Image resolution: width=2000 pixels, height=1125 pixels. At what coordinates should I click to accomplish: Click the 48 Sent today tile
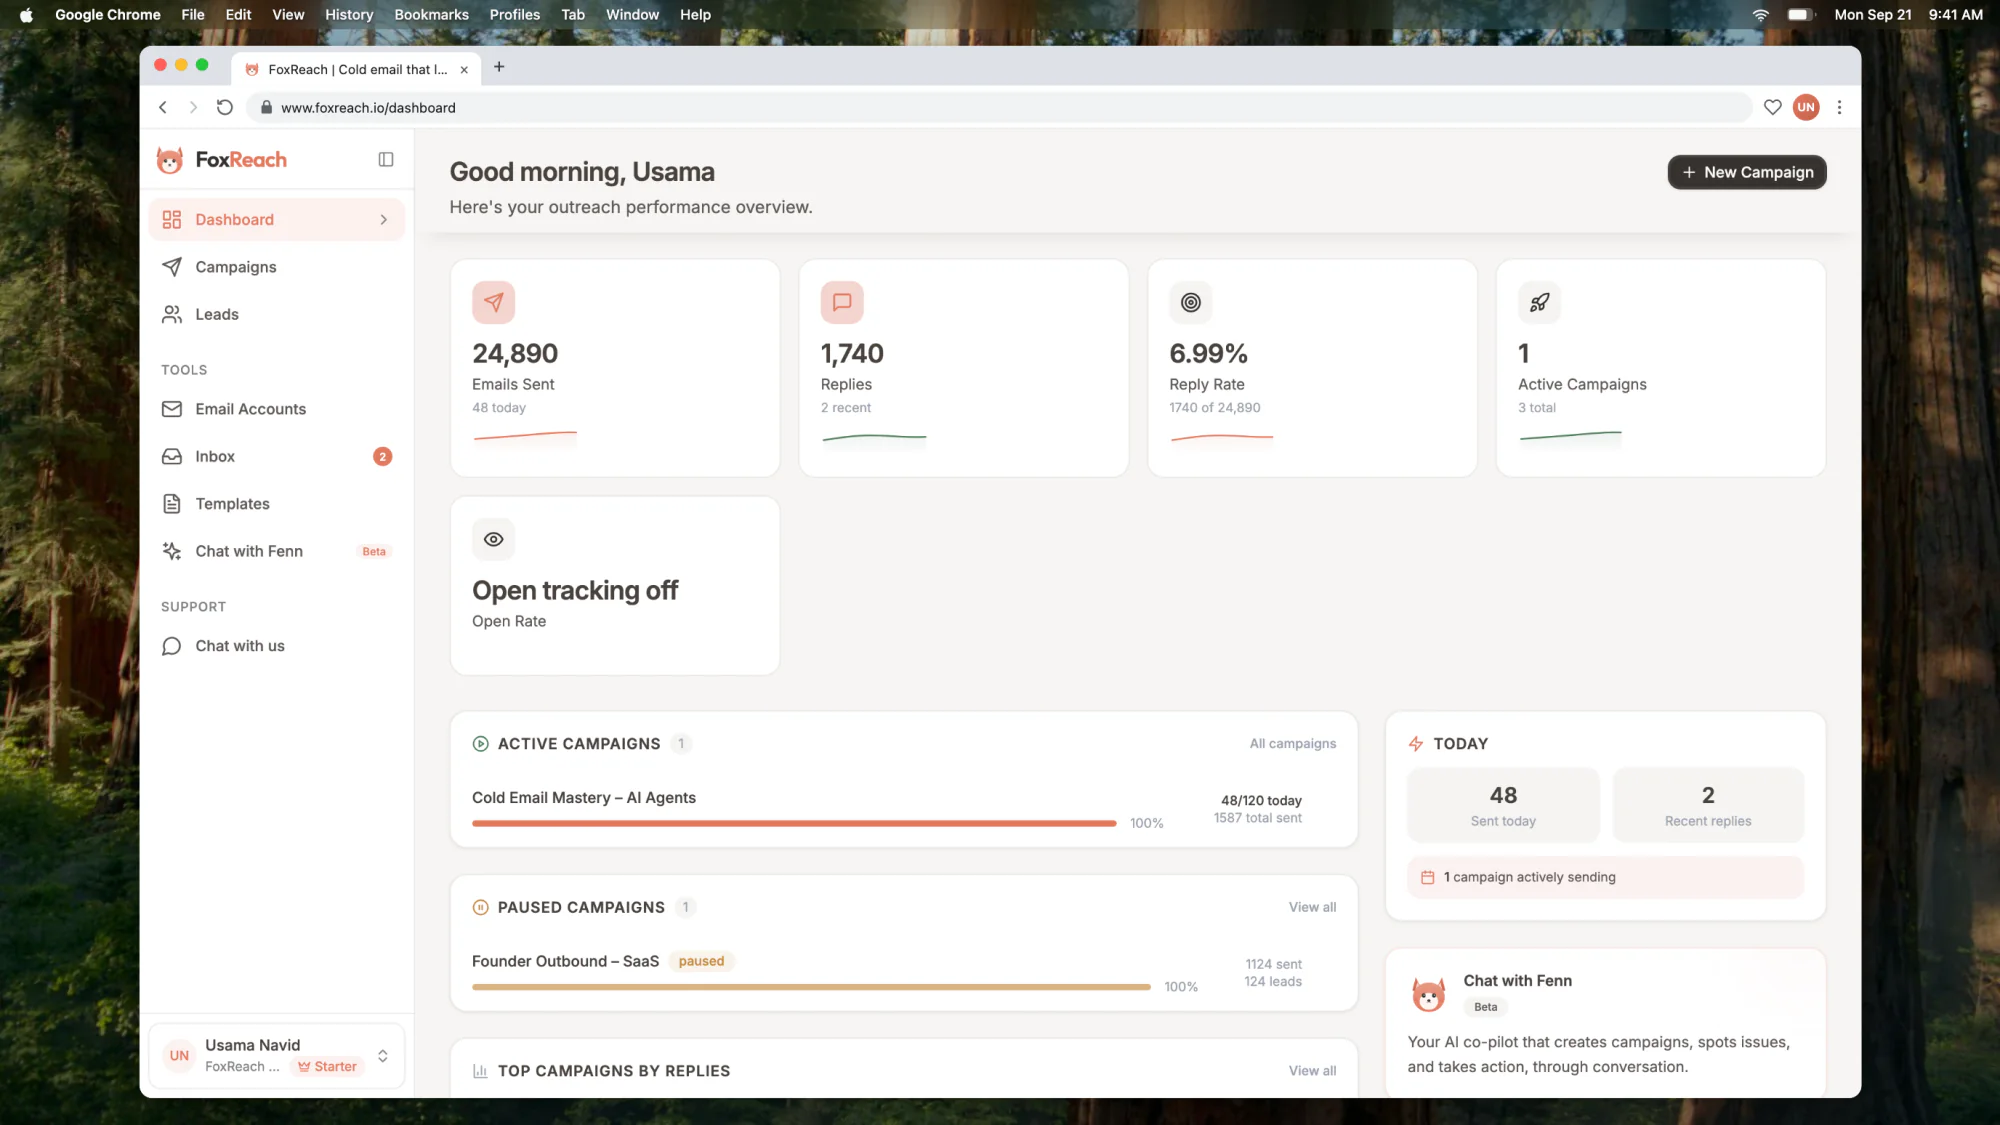(x=1503, y=805)
